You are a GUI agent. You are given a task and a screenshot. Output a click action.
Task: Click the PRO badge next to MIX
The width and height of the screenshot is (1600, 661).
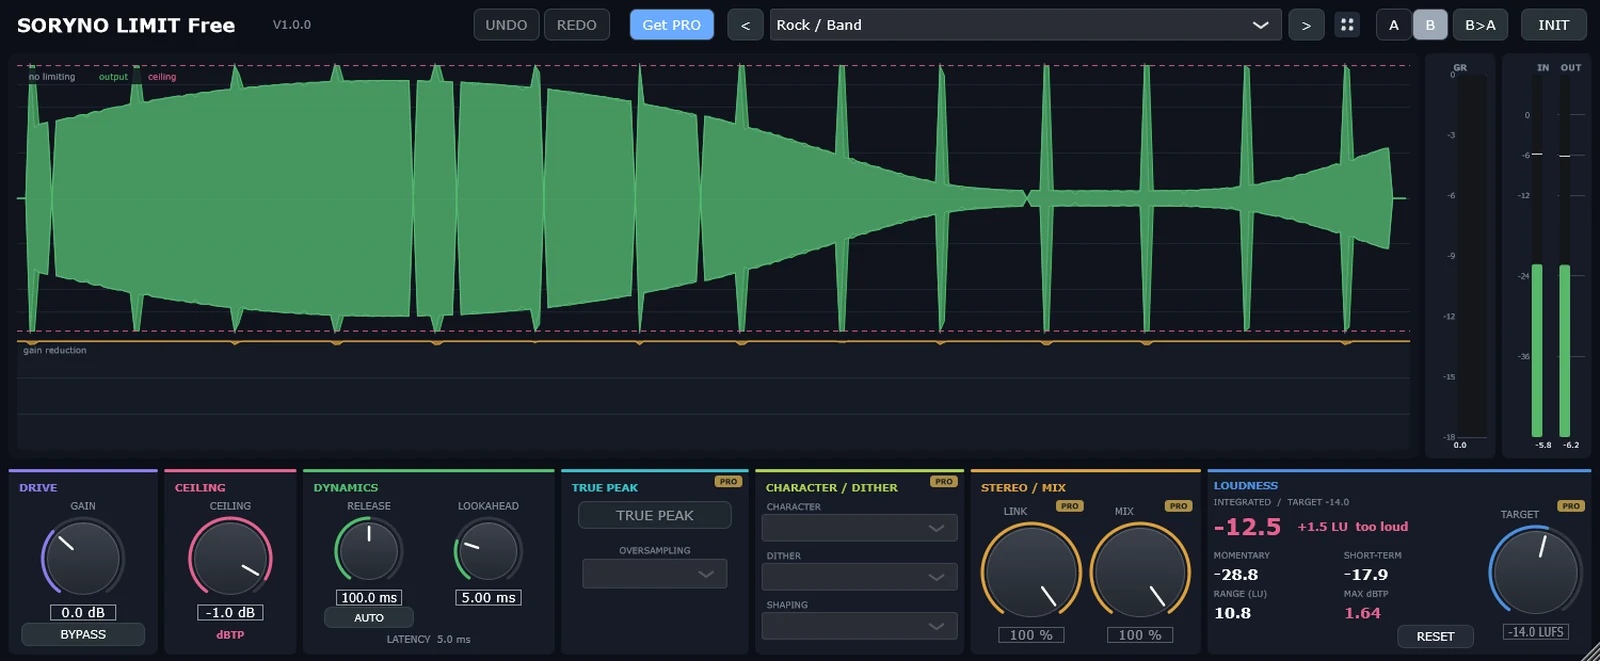[x=1179, y=506]
